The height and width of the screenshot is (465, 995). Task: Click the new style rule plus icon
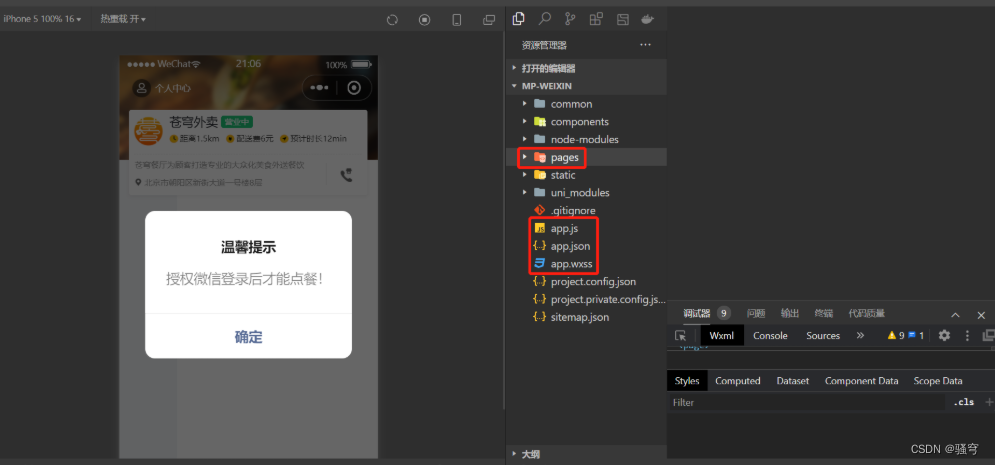989,402
